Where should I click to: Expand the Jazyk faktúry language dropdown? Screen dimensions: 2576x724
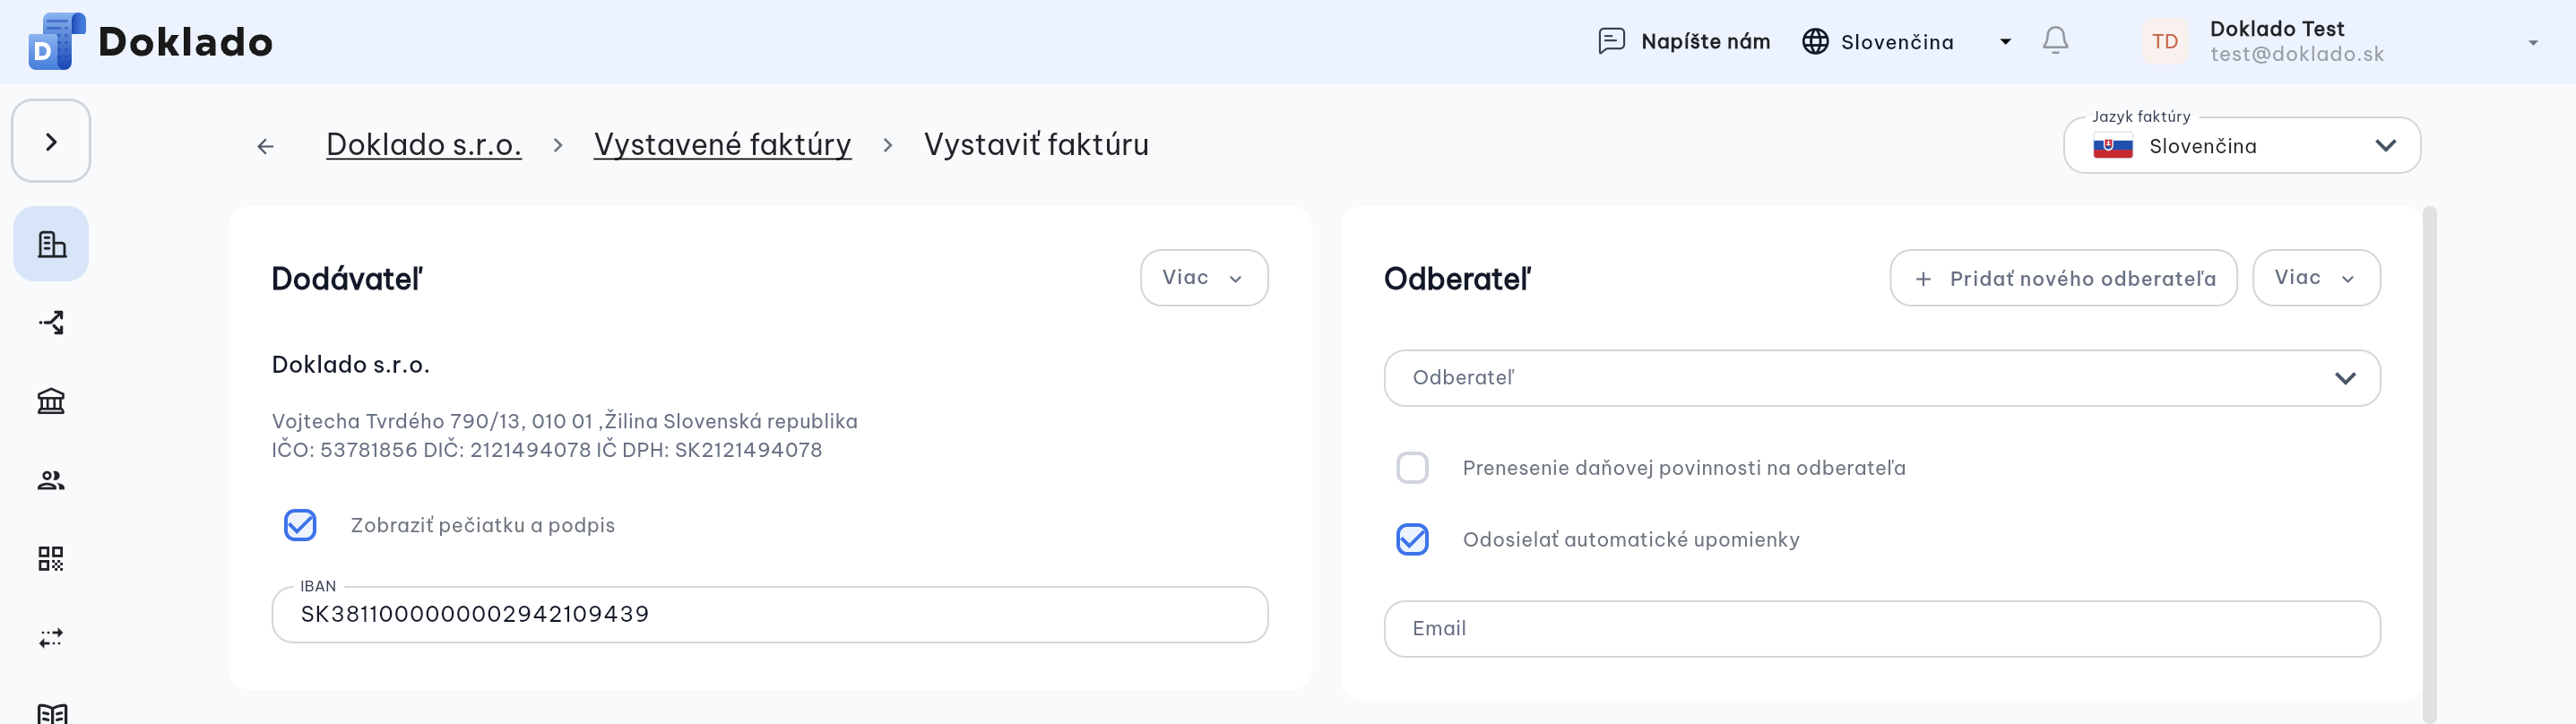pos(2241,146)
